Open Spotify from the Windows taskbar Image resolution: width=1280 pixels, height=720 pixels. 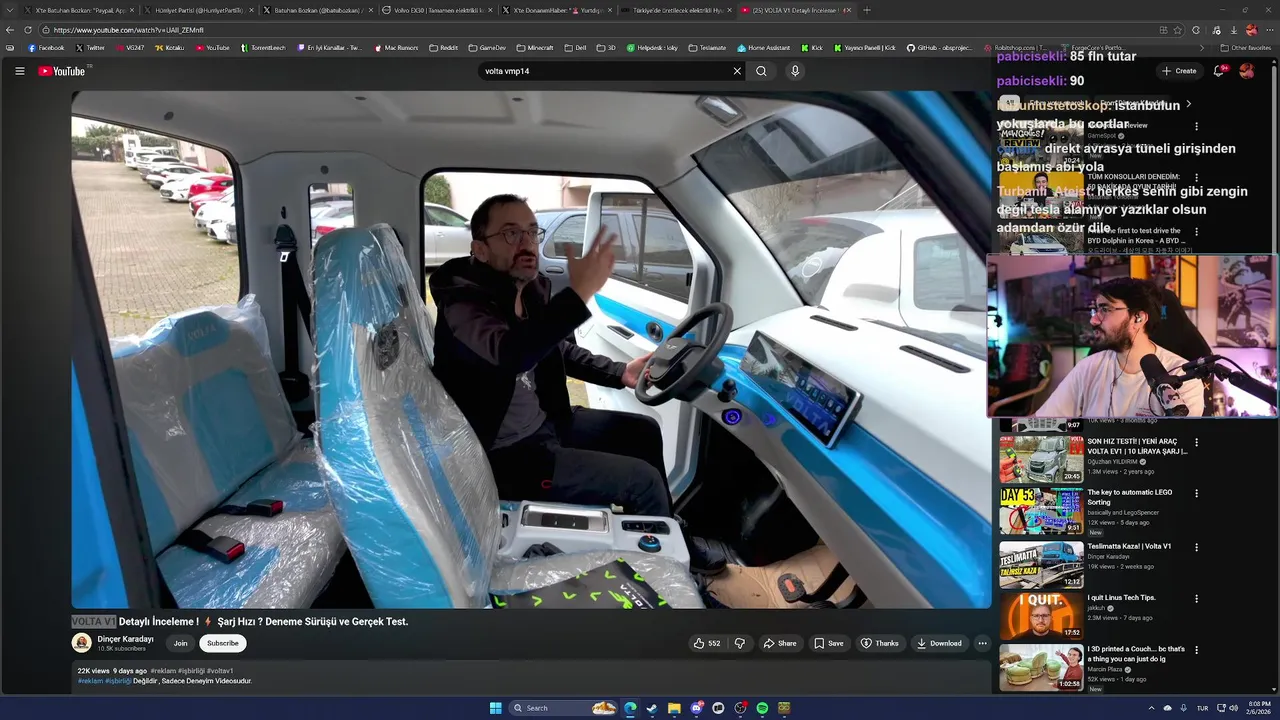(x=762, y=708)
